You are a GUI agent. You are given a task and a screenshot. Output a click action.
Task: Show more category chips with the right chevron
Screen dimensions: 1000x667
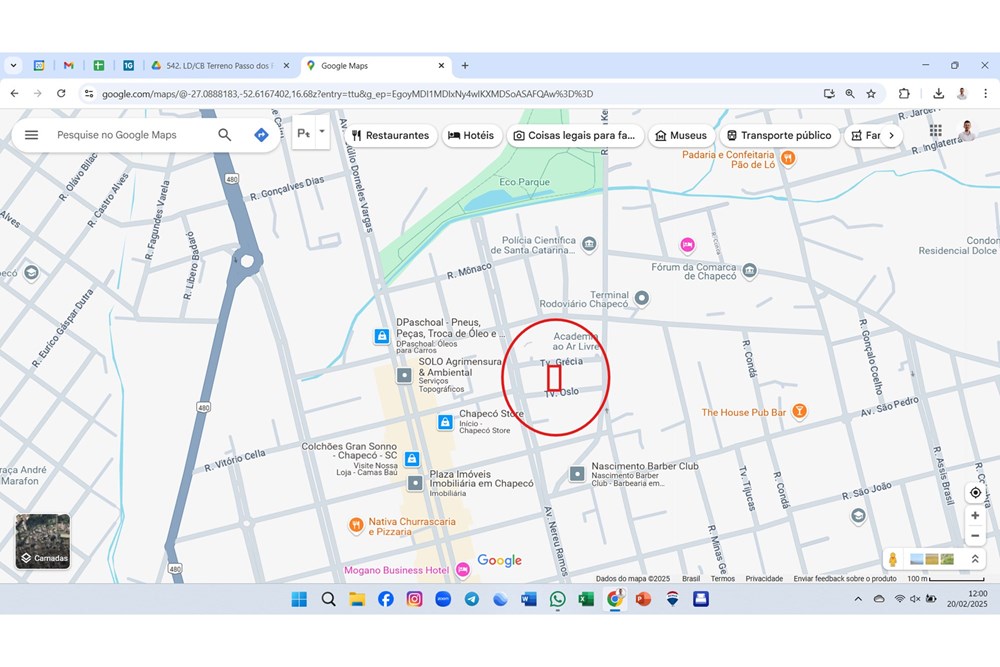(892, 136)
